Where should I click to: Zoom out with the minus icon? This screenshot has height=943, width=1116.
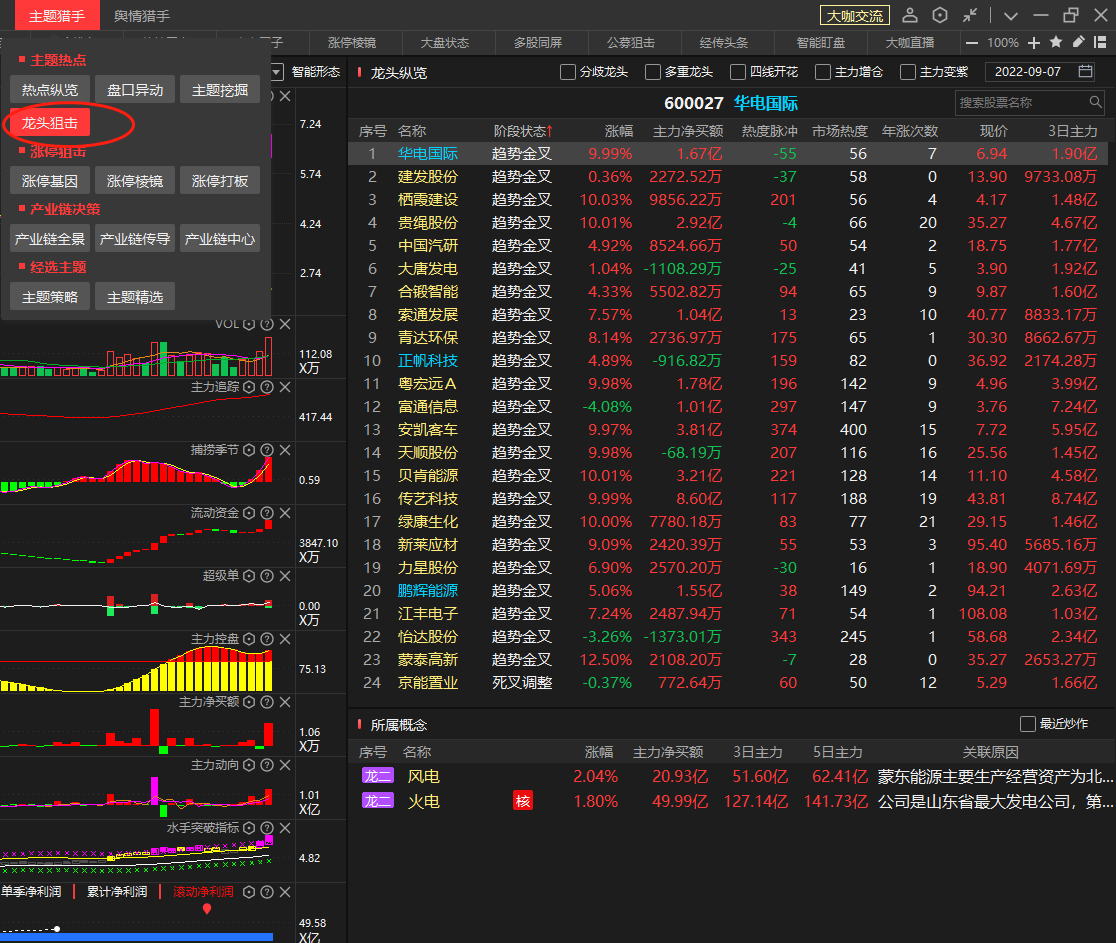tap(972, 43)
